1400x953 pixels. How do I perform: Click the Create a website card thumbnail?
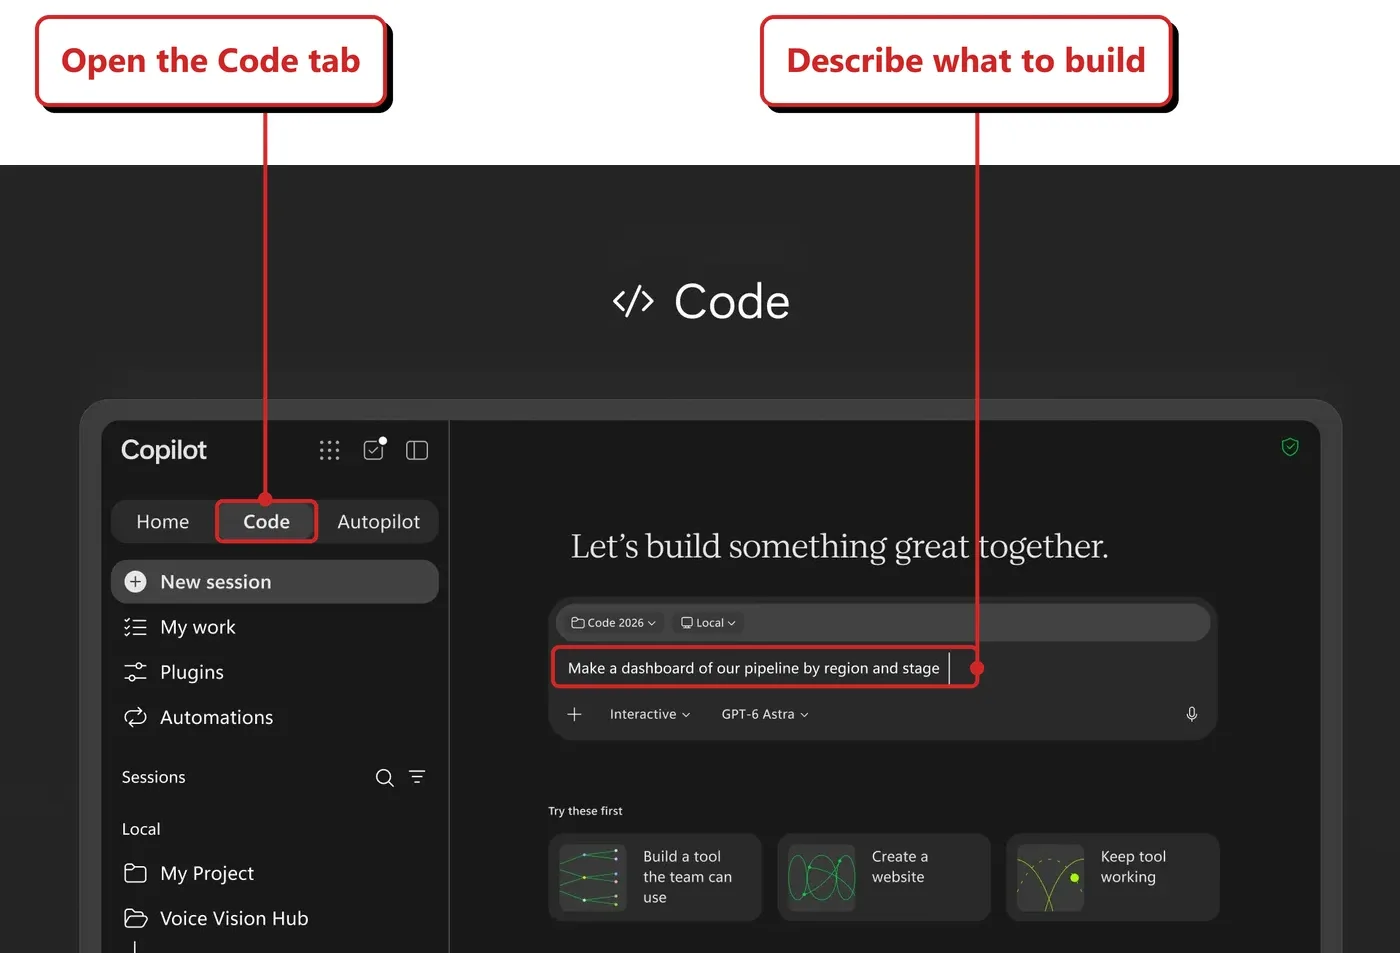(x=822, y=877)
